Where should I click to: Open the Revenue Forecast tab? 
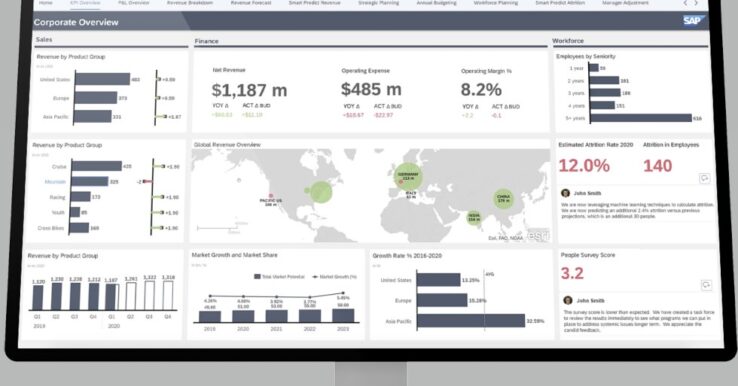coord(251,3)
